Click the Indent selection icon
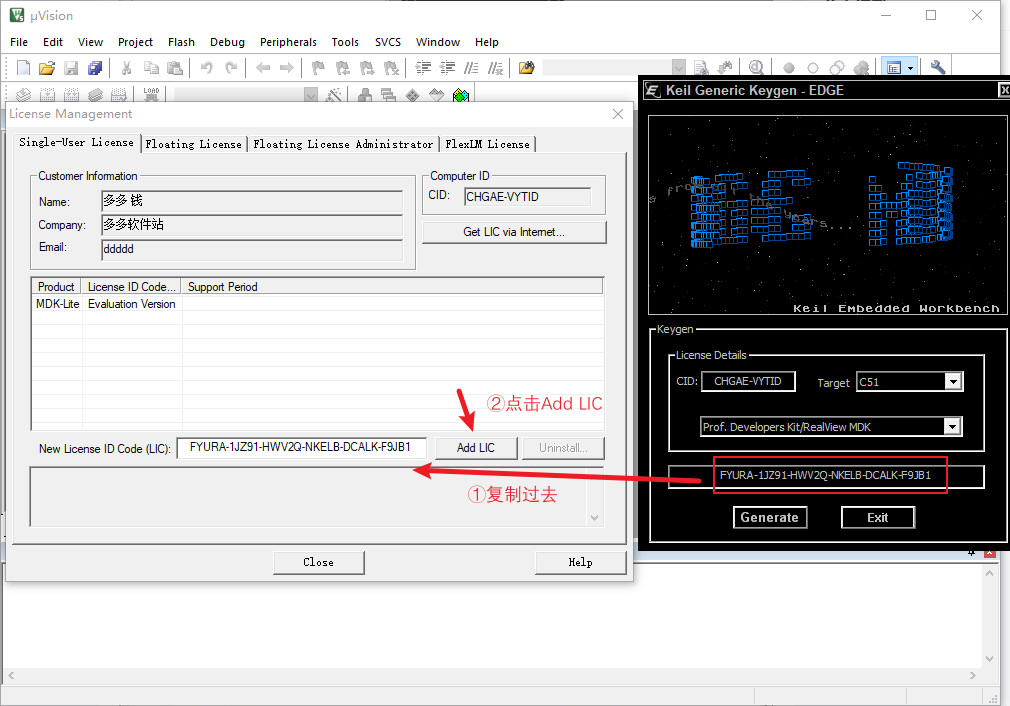 [x=423, y=68]
